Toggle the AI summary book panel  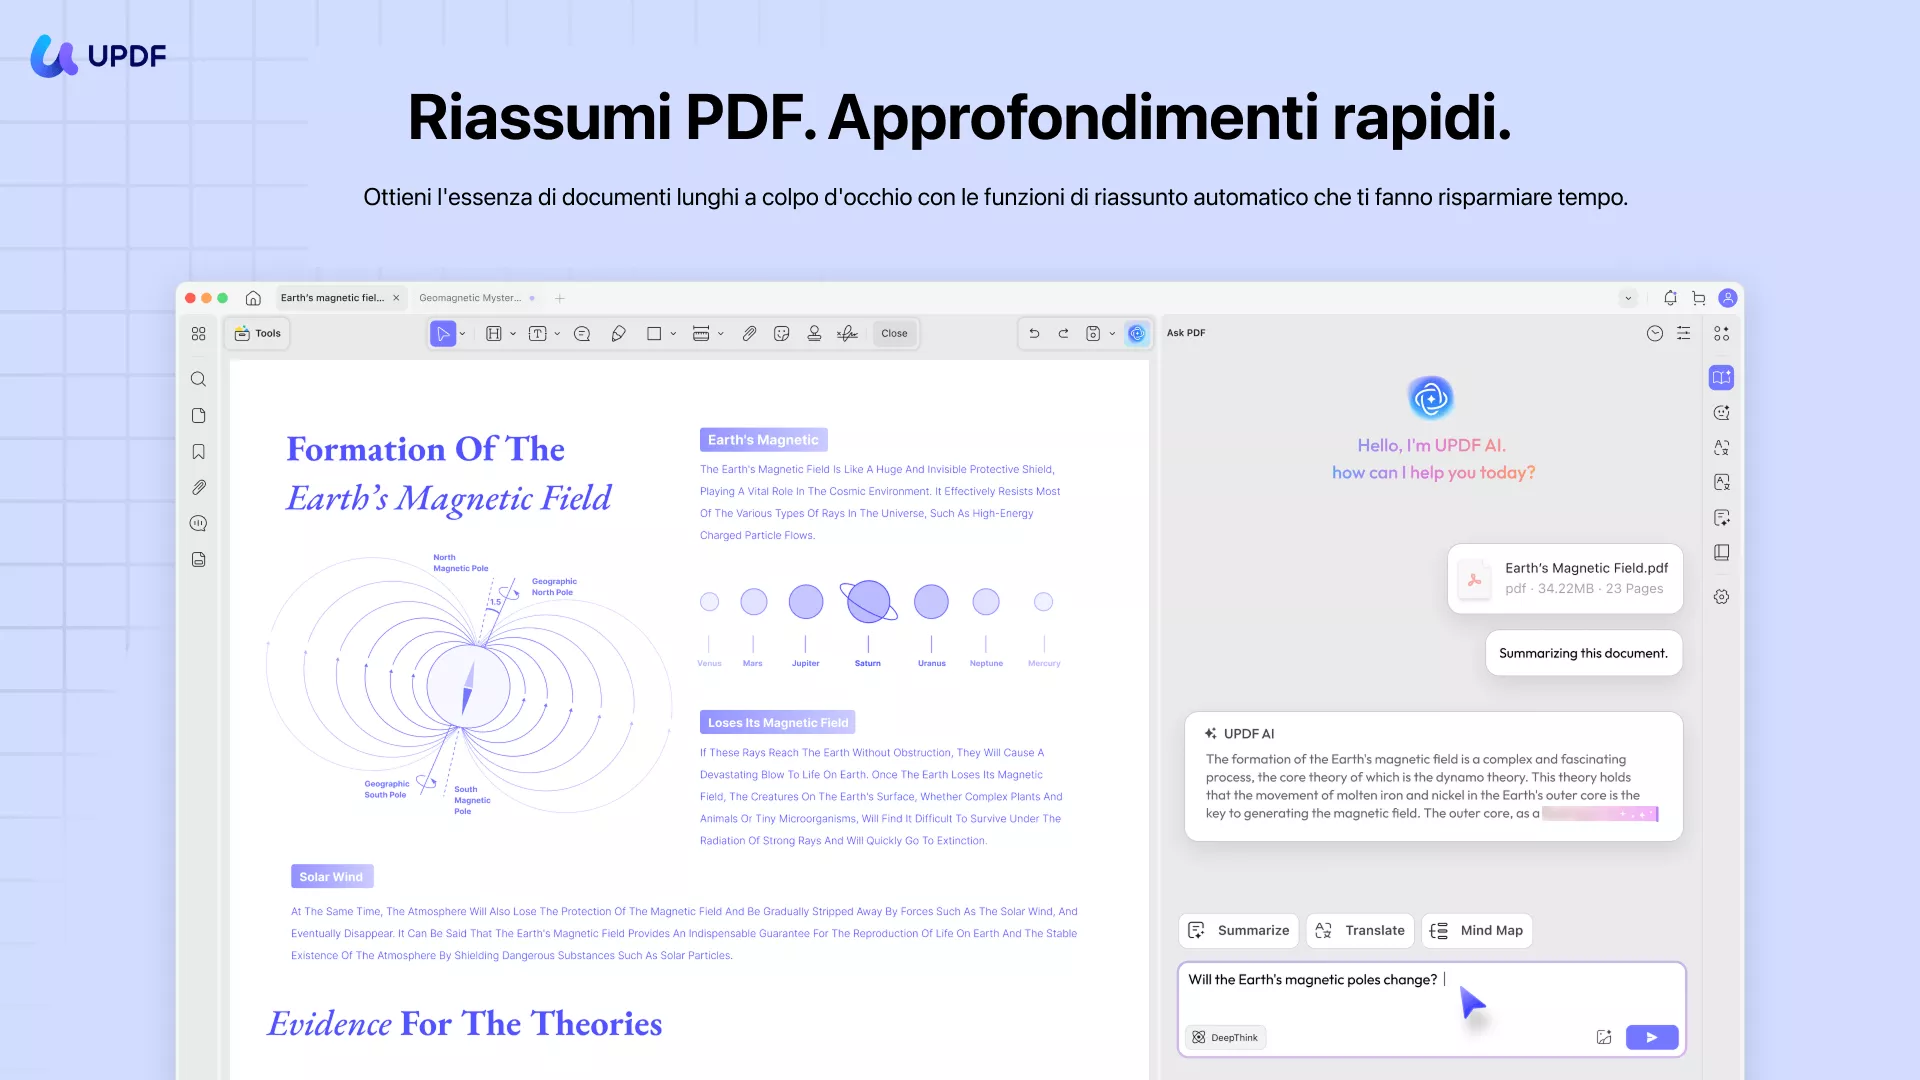click(x=1722, y=377)
